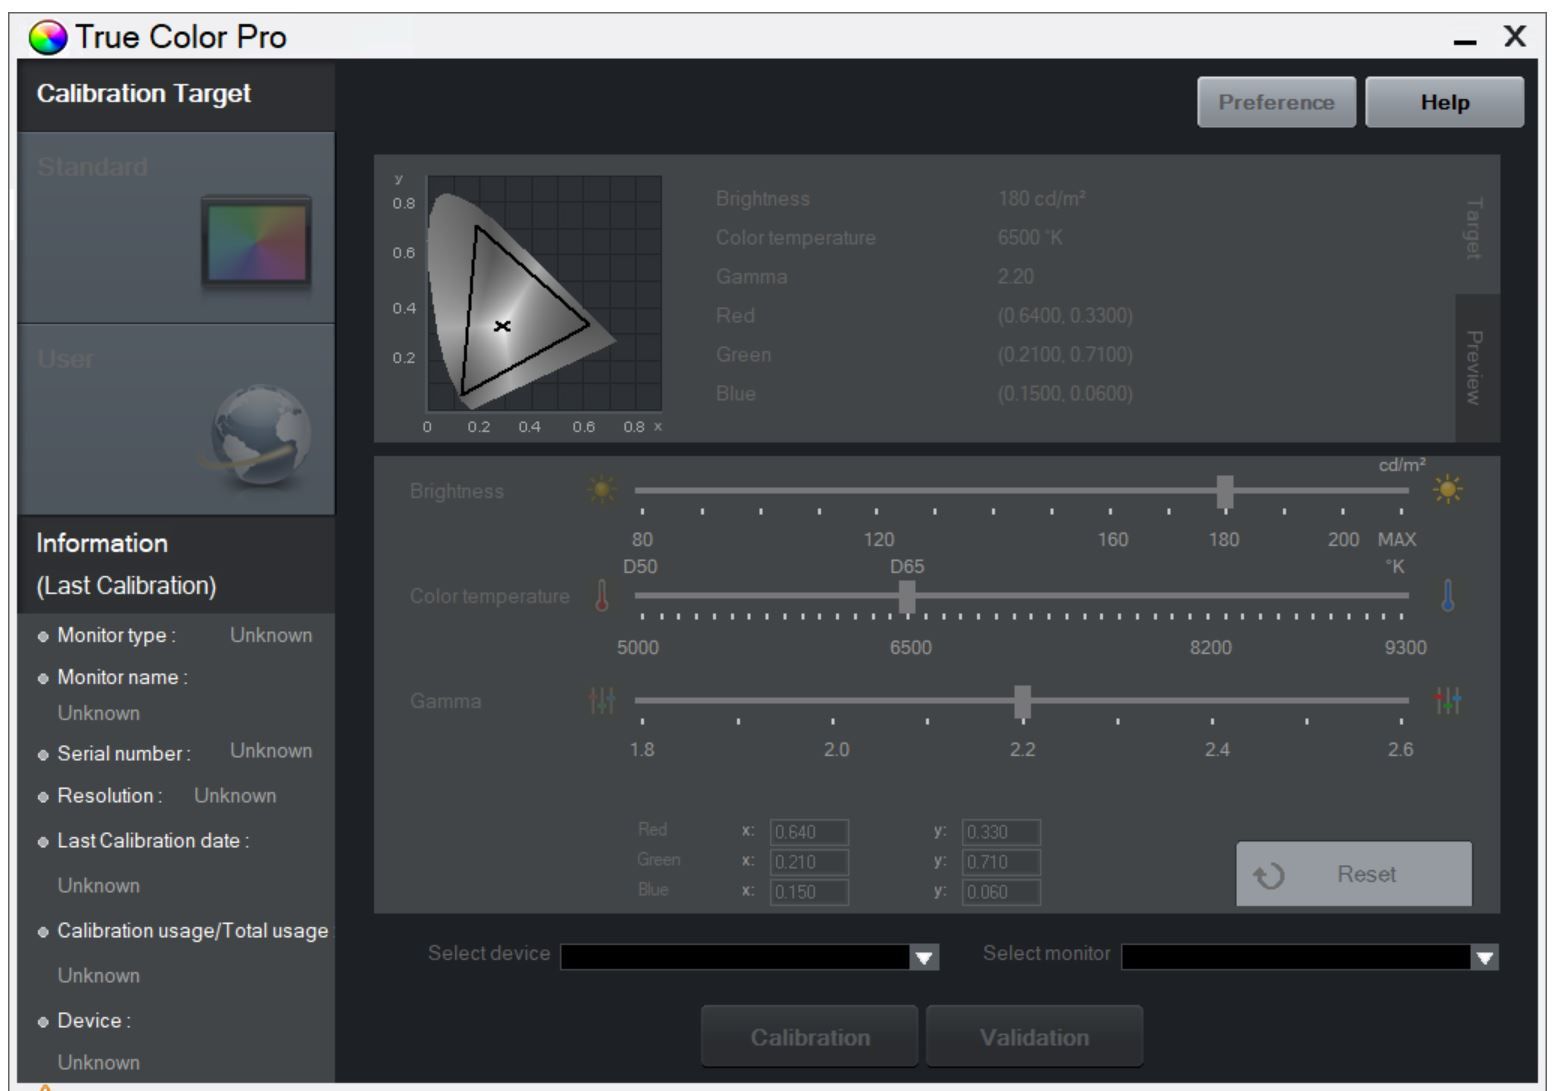Click the dim sun icon beside Brightness slider

point(603,491)
